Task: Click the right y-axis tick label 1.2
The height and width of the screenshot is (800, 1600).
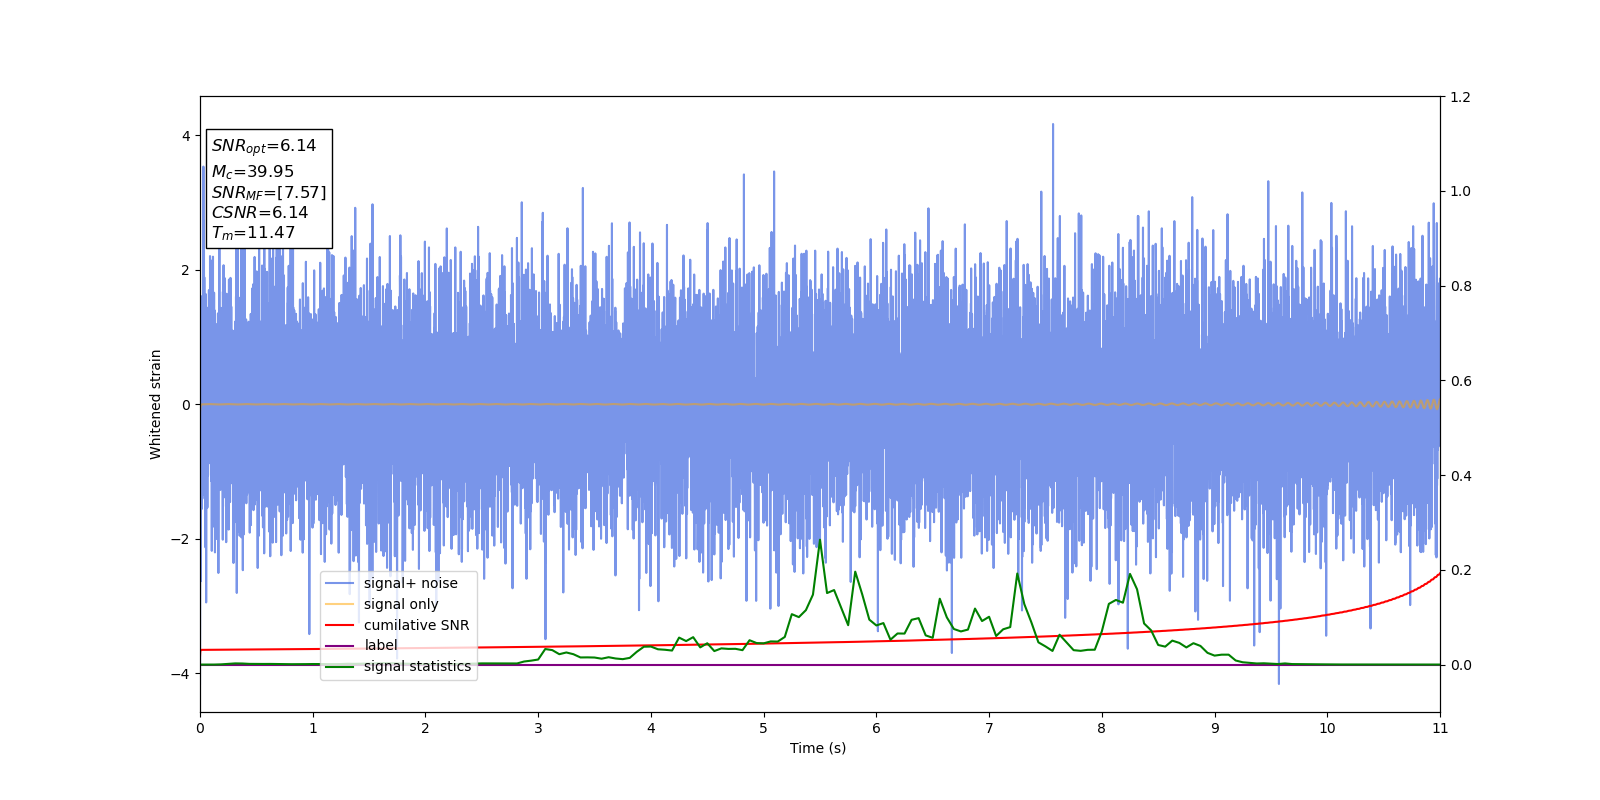Action: 1461,97
